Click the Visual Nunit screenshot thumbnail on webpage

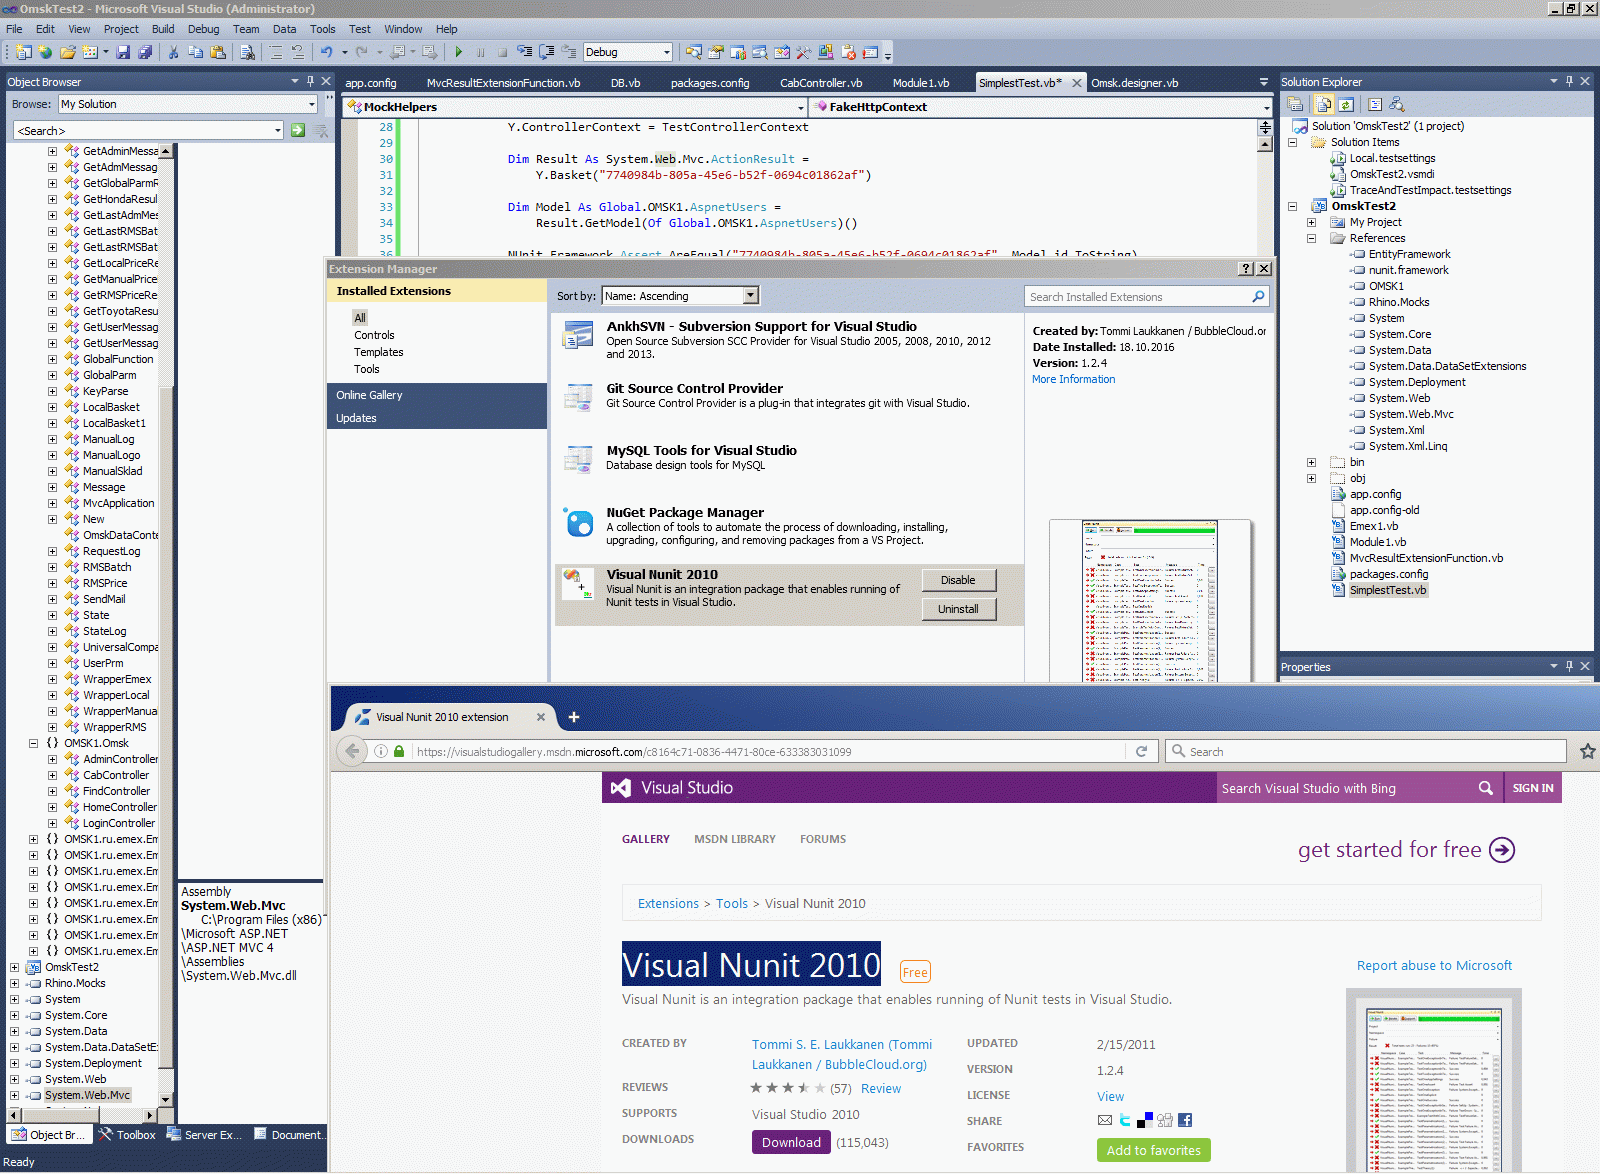pos(1433,1083)
